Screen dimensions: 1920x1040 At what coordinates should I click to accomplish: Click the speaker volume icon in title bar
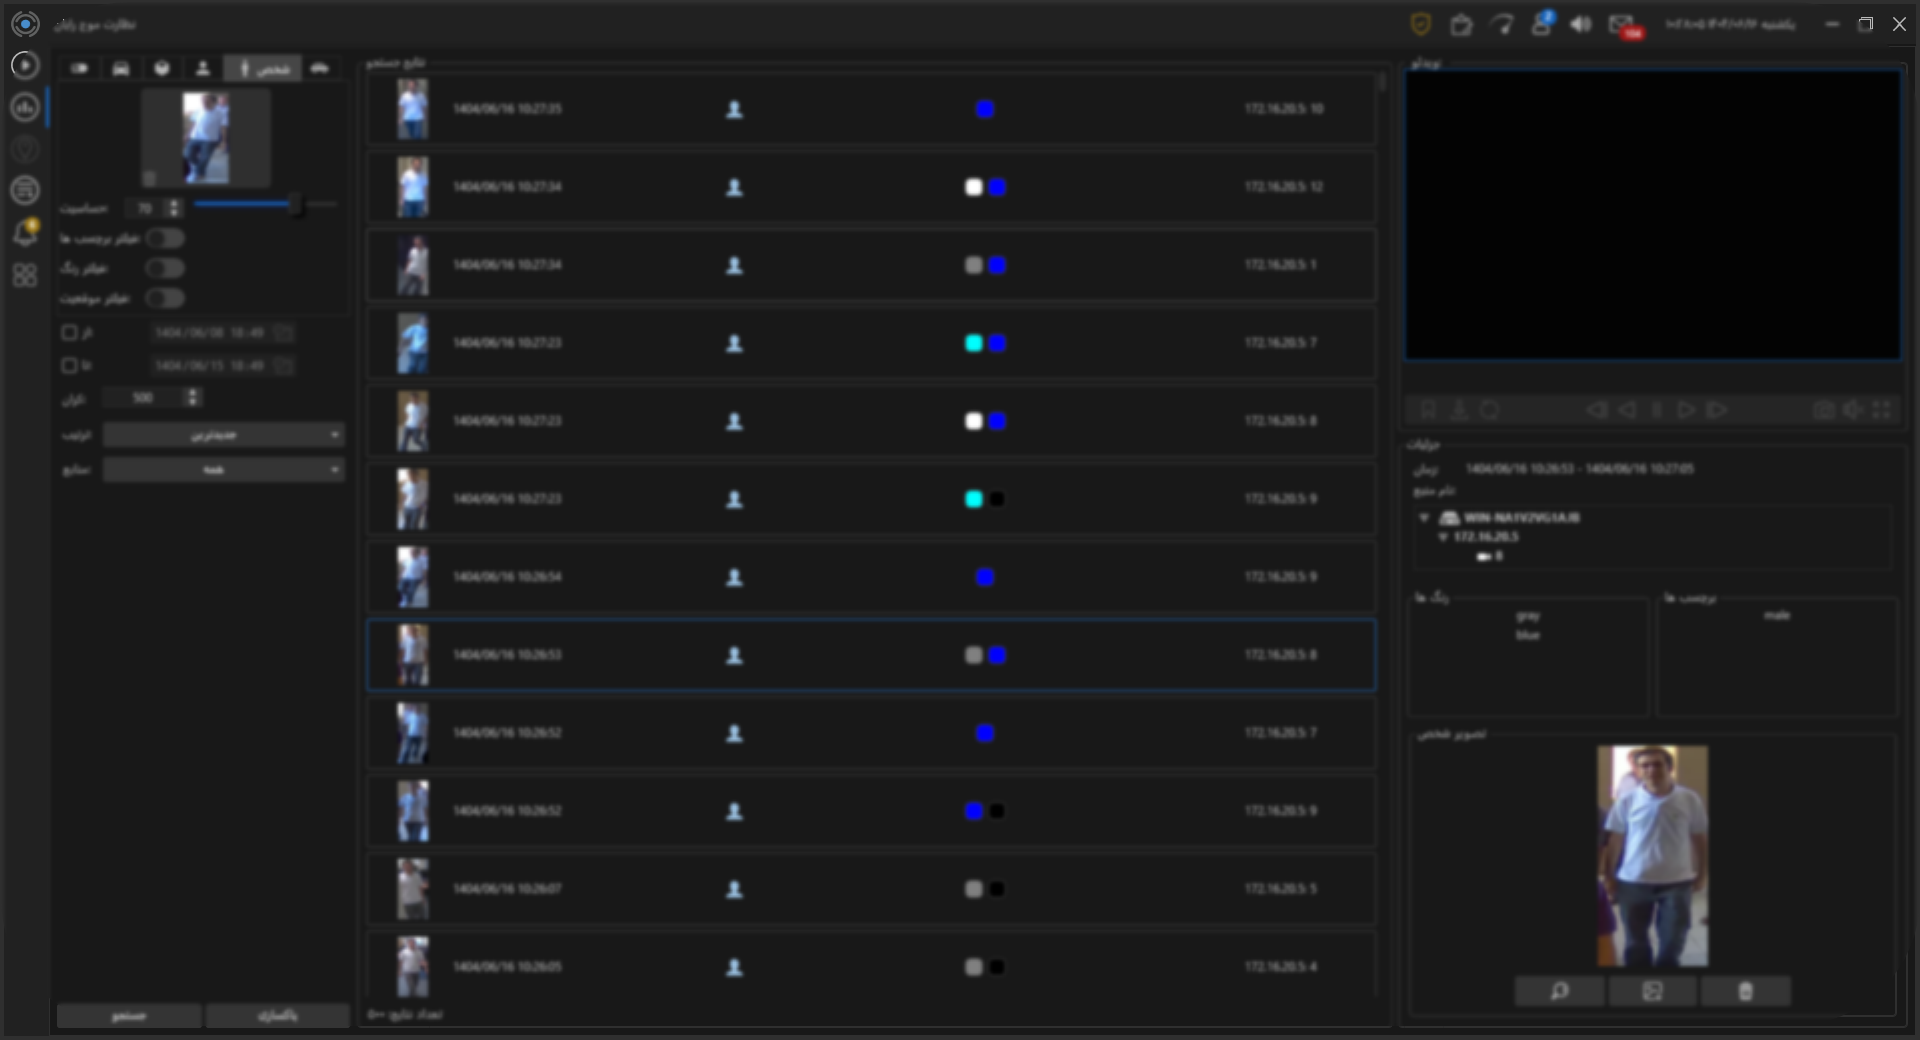(x=1580, y=24)
